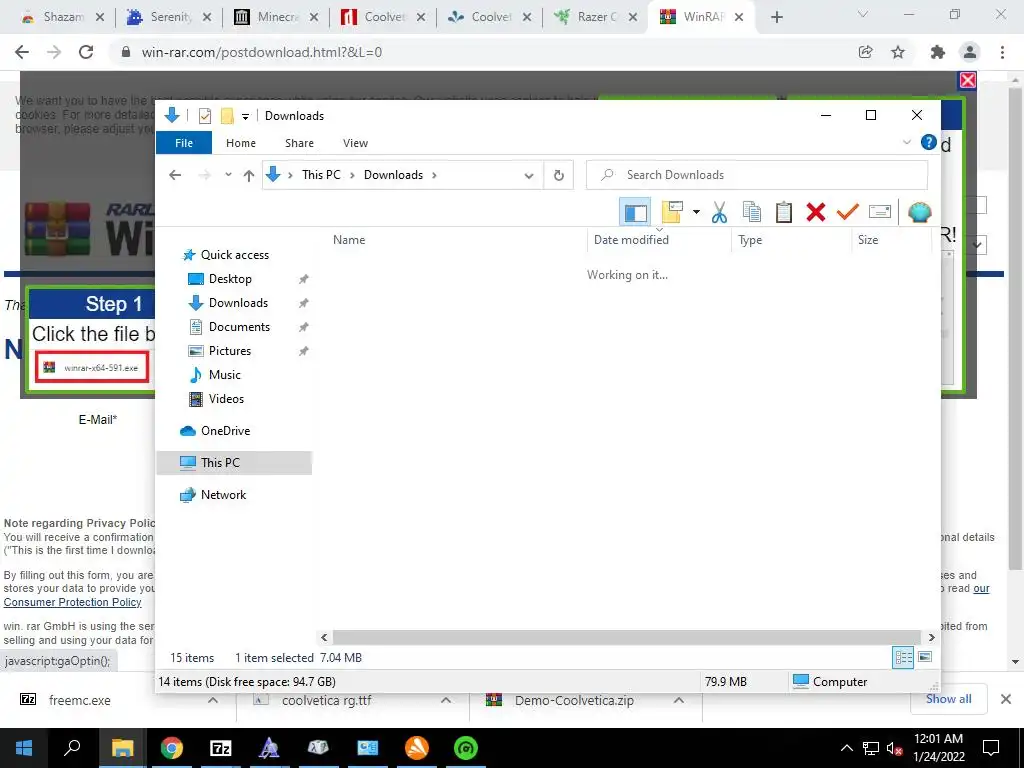Click This PC in the address breadcrumb
1024x768 pixels.
tap(321, 175)
